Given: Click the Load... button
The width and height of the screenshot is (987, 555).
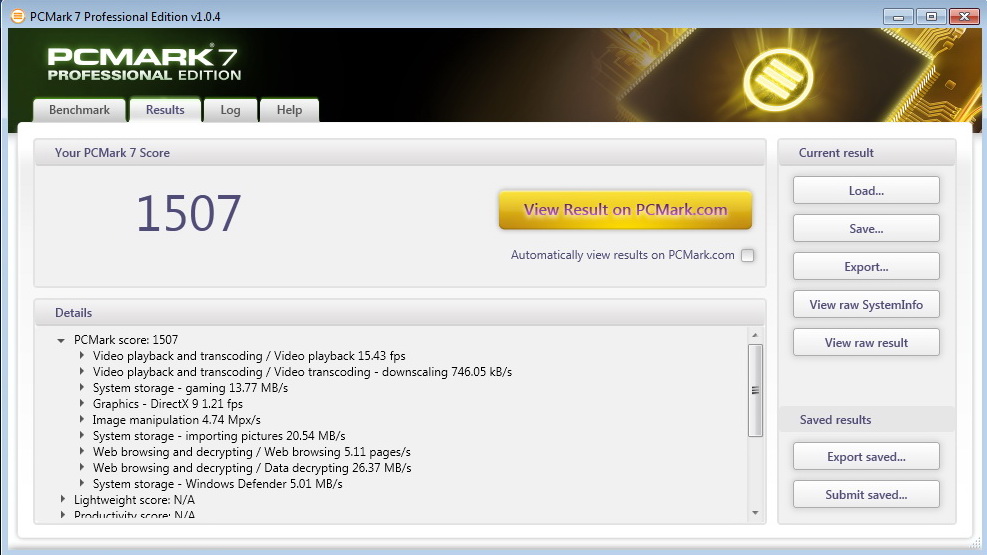Looking at the screenshot, I should (866, 191).
